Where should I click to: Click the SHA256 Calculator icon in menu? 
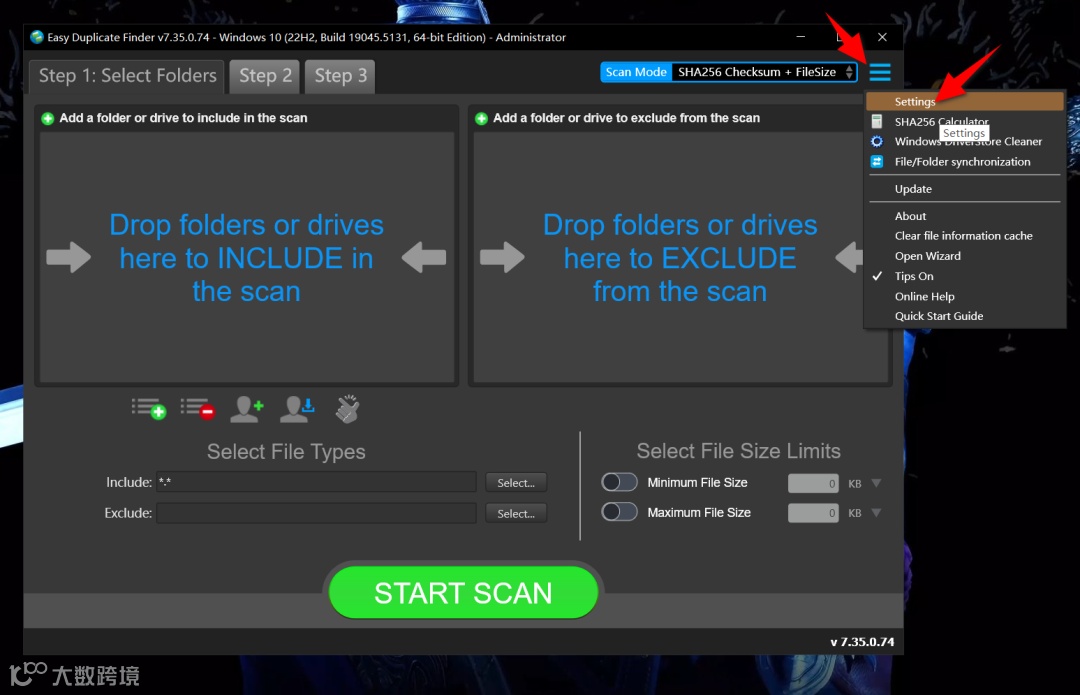(877, 121)
